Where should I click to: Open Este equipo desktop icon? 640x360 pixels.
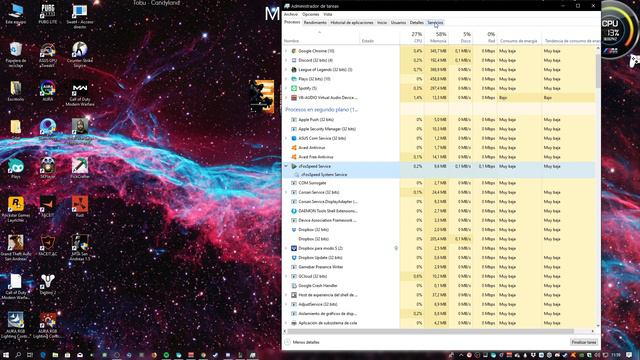tap(16, 13)
